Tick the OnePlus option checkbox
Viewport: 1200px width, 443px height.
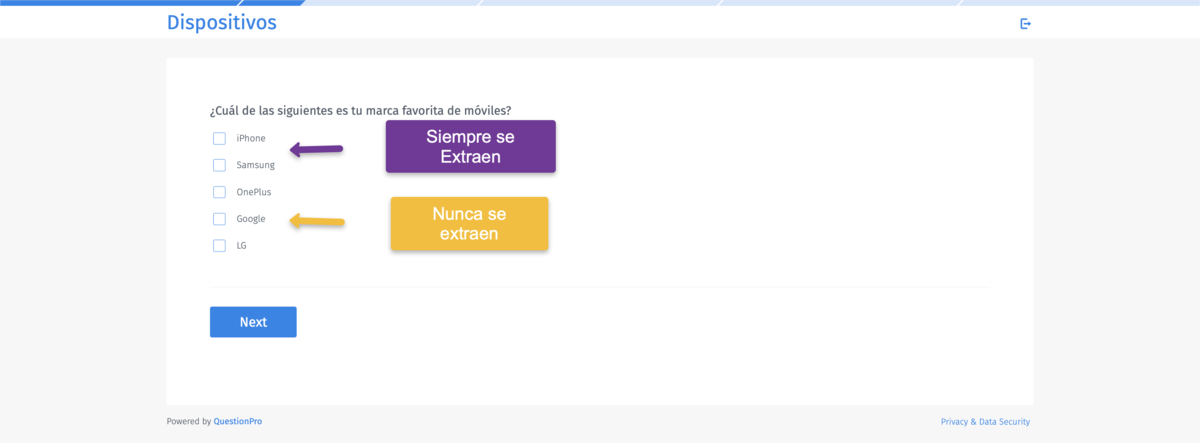pyautogui.click(x=219, y=192)
